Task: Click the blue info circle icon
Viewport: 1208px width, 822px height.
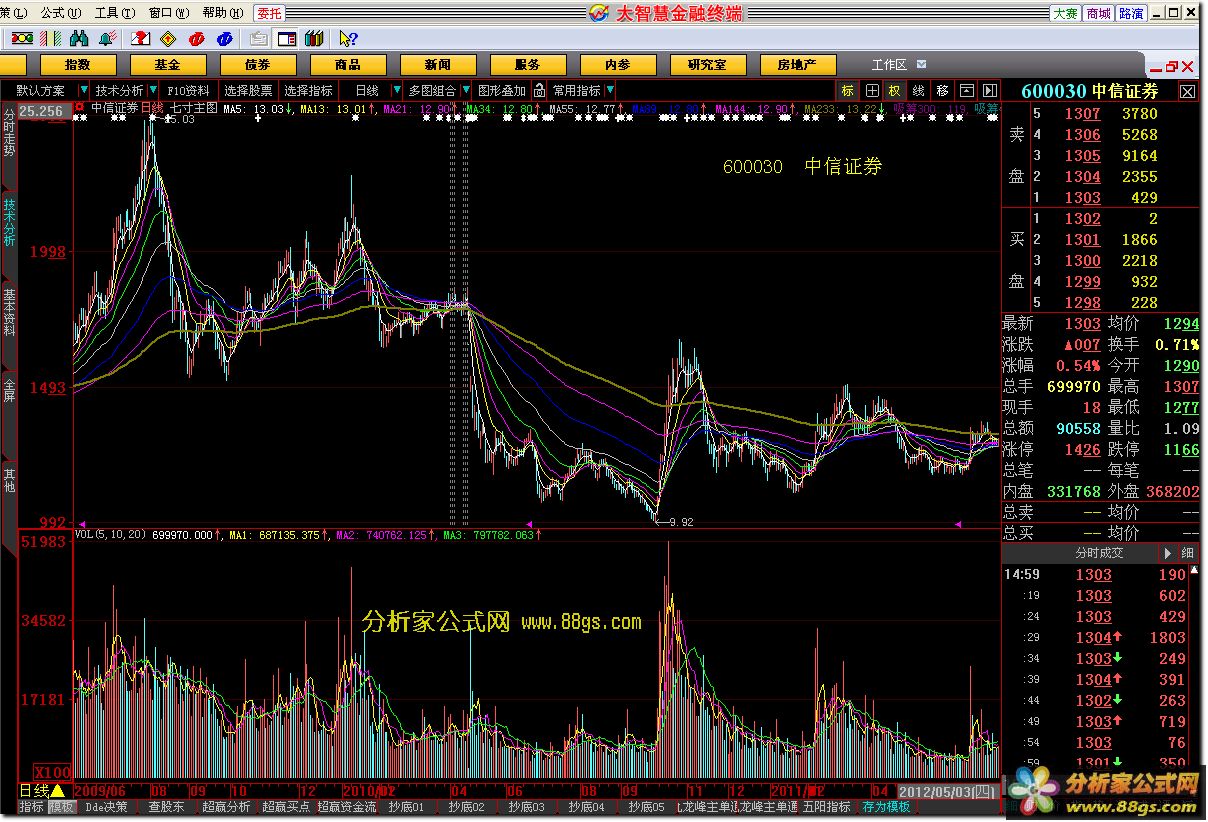Action: [x=225, y=38]
